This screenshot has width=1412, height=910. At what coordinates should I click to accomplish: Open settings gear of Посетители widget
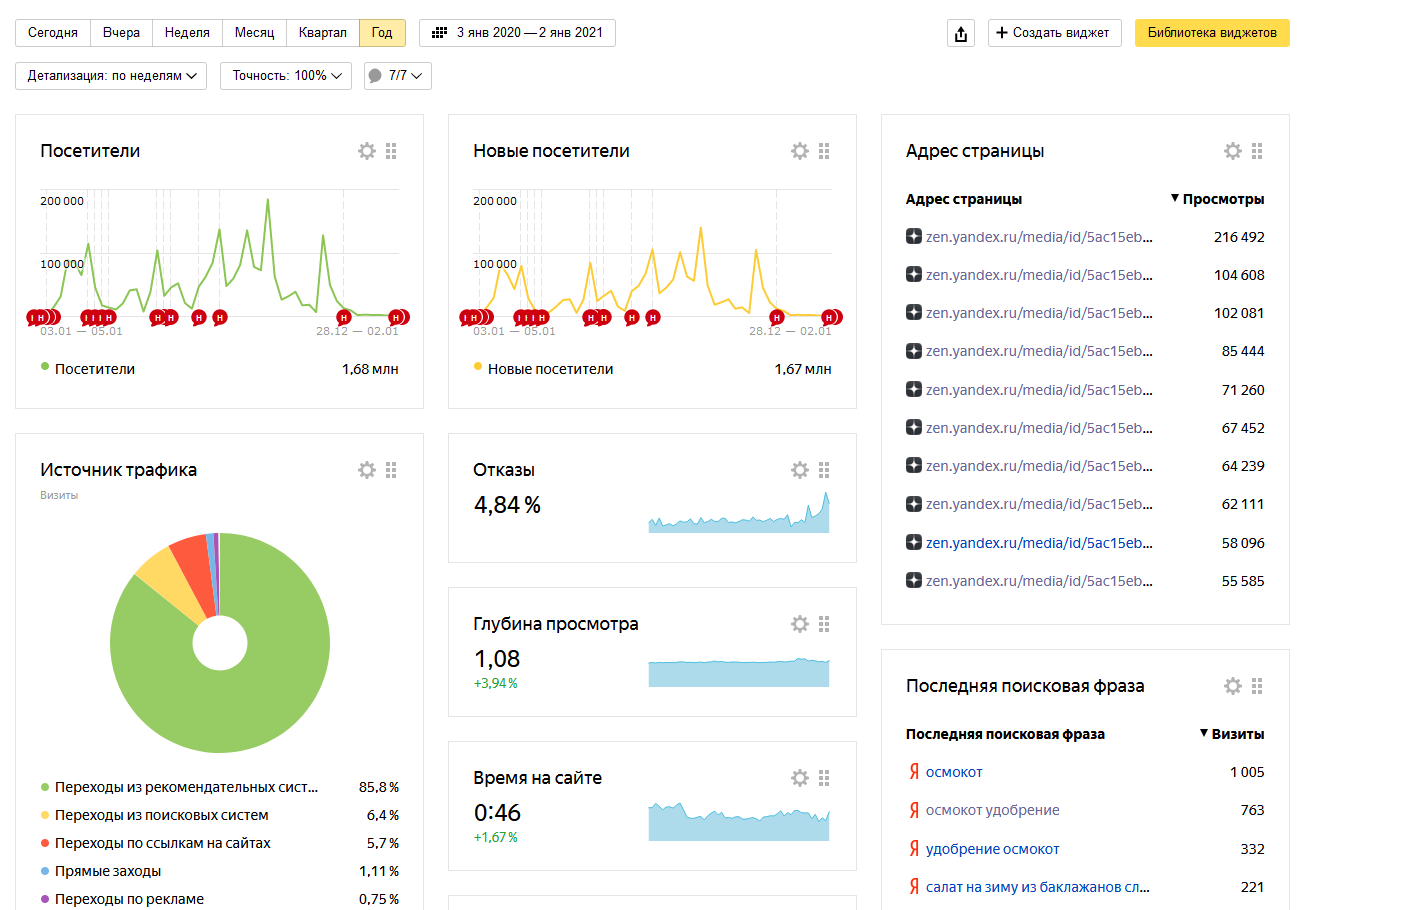pyautogui.click(x=367, y=151)
